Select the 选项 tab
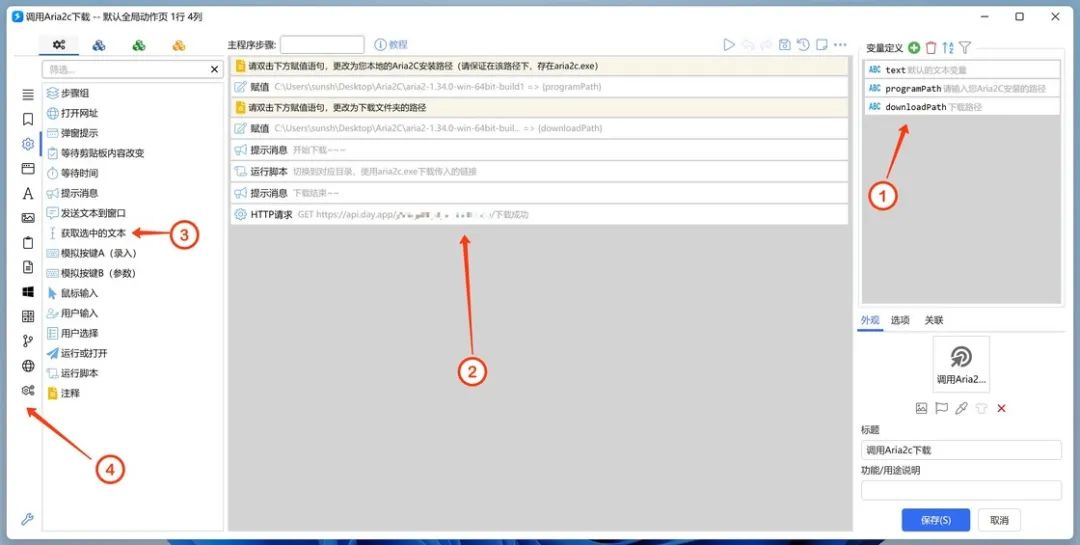The image size is (1080, 545). [x=900, y=320]
